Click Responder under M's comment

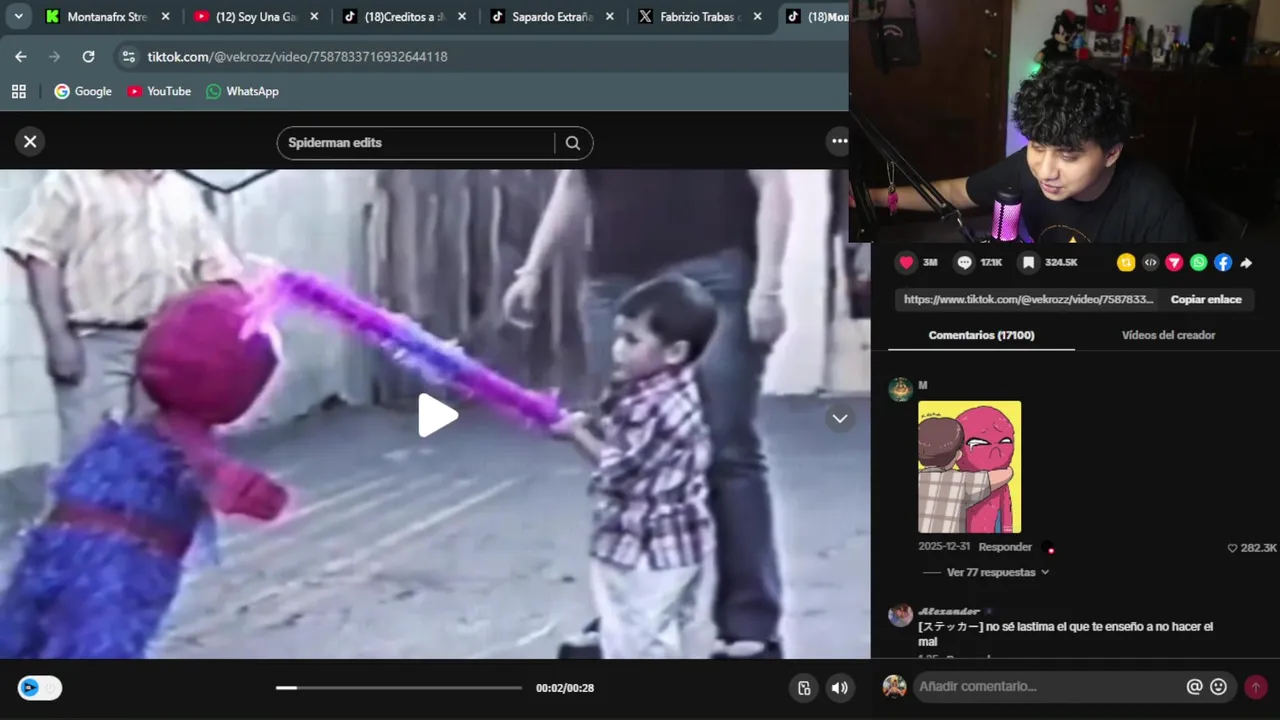(x=1005, y=547)
